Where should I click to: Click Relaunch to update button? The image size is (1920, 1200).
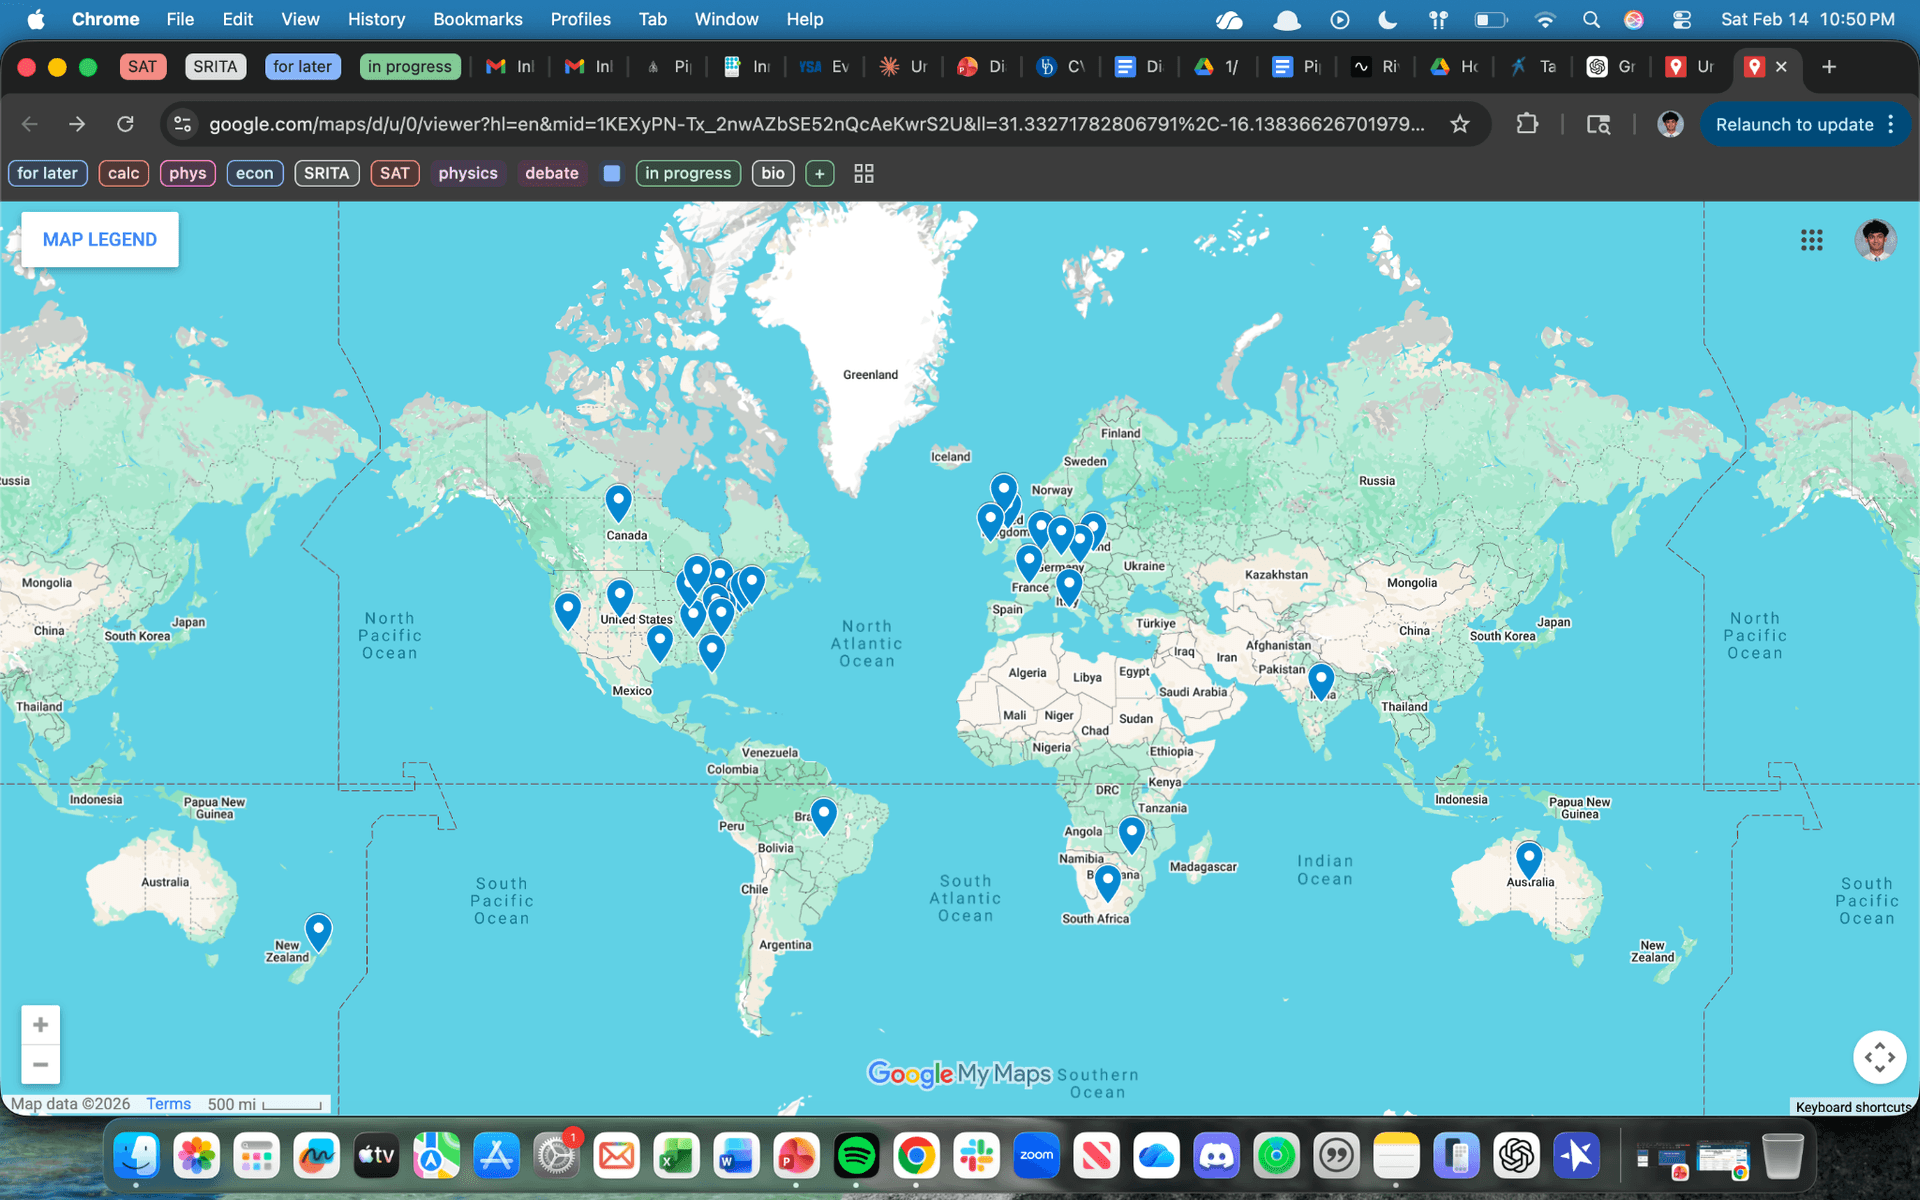point(1794,124)
